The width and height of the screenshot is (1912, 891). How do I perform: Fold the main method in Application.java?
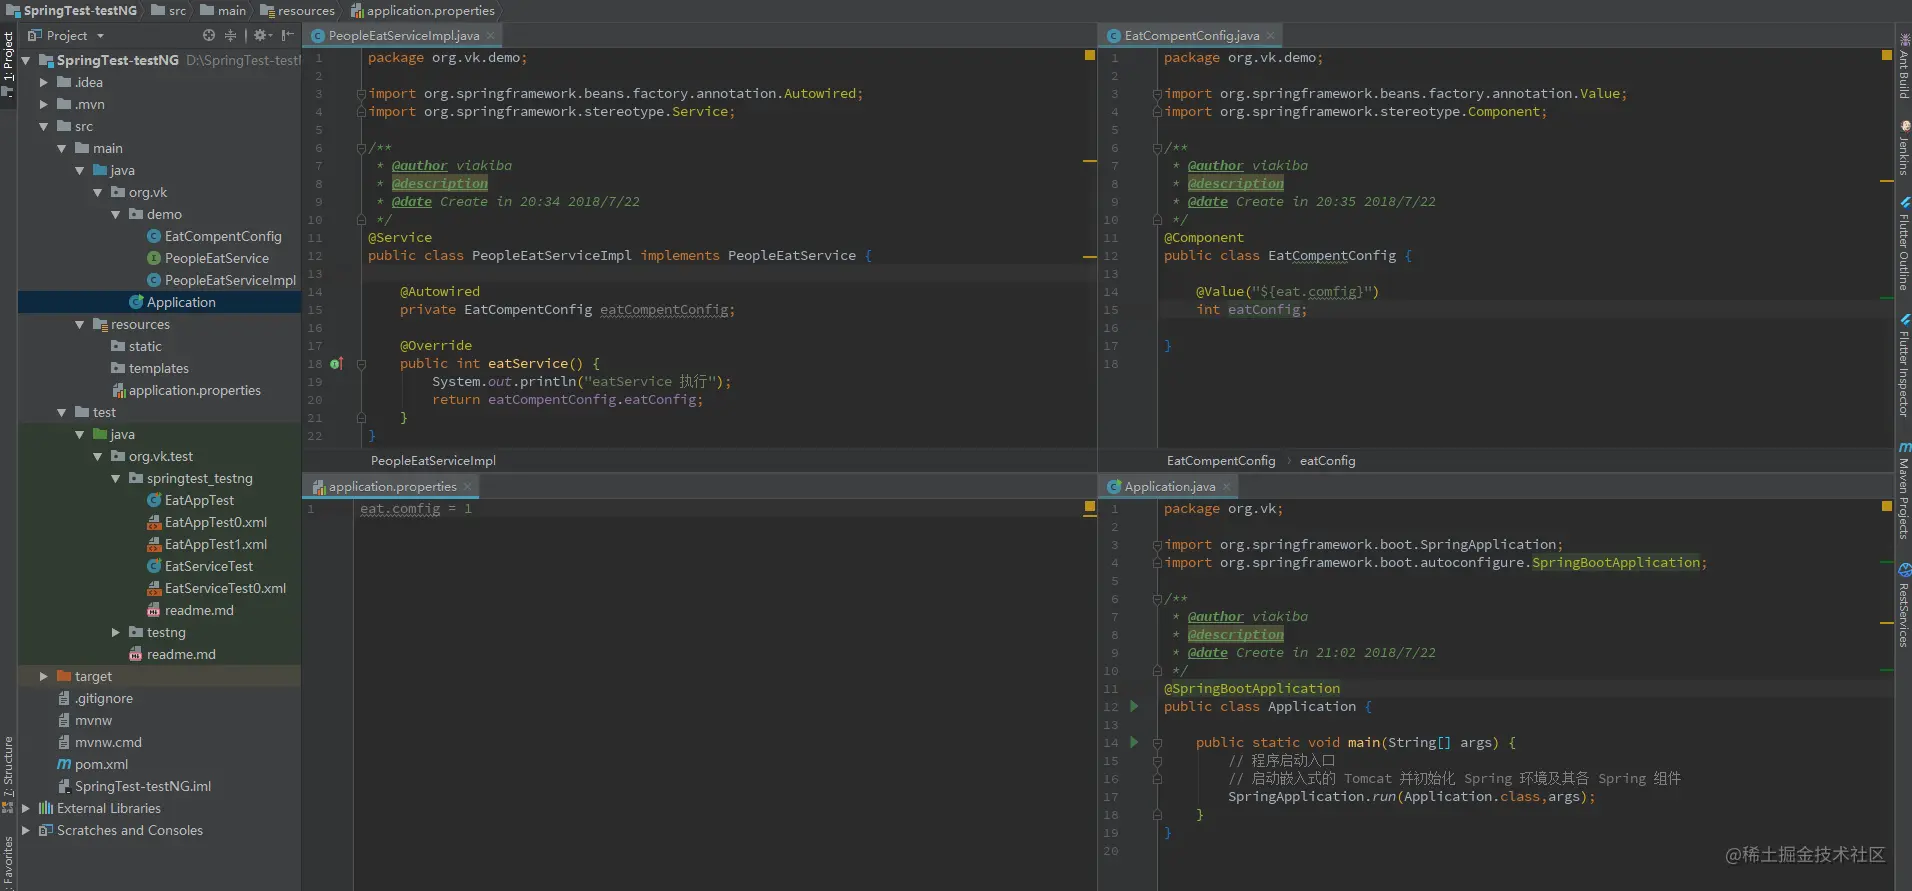[1157, 742]
